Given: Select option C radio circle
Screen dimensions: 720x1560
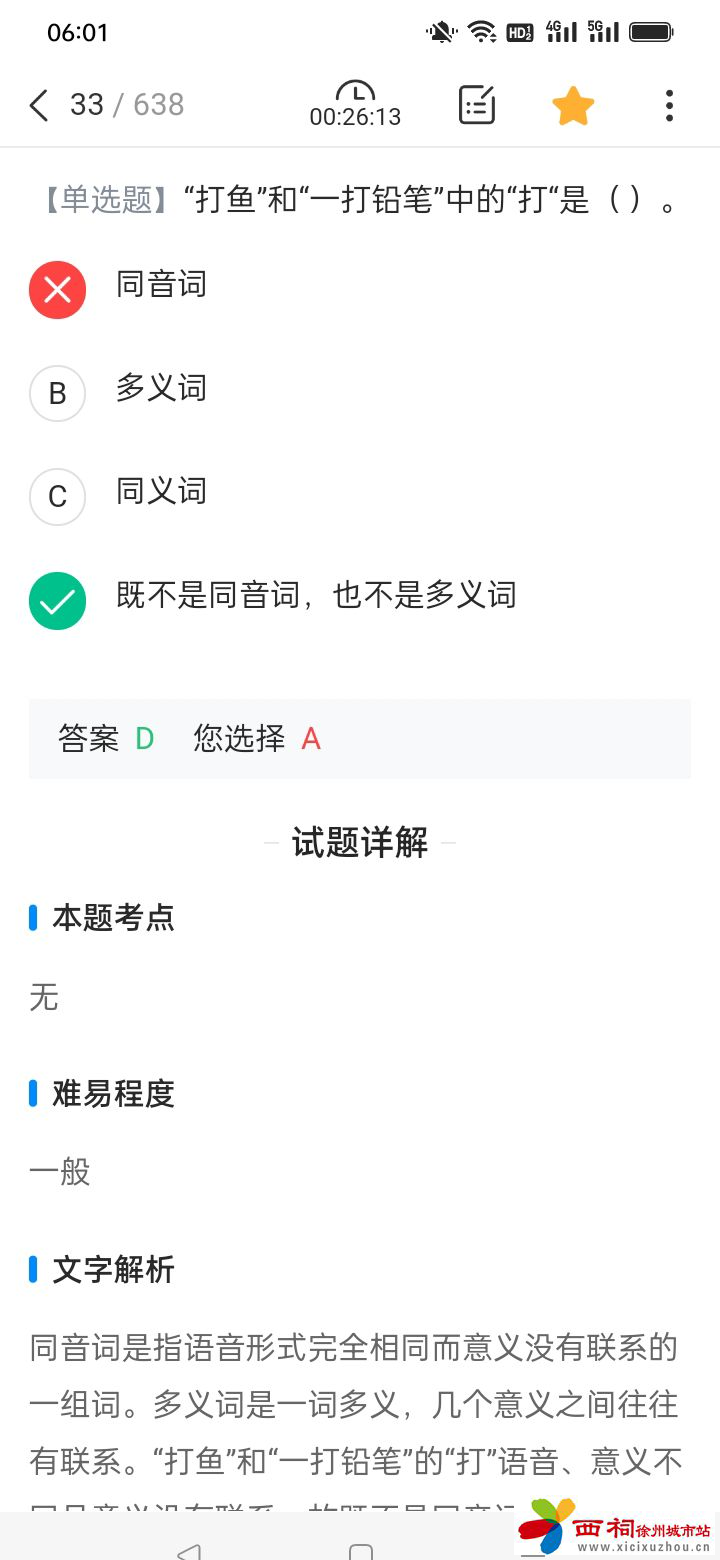Looking at the screenshot, I should [57, 497].
